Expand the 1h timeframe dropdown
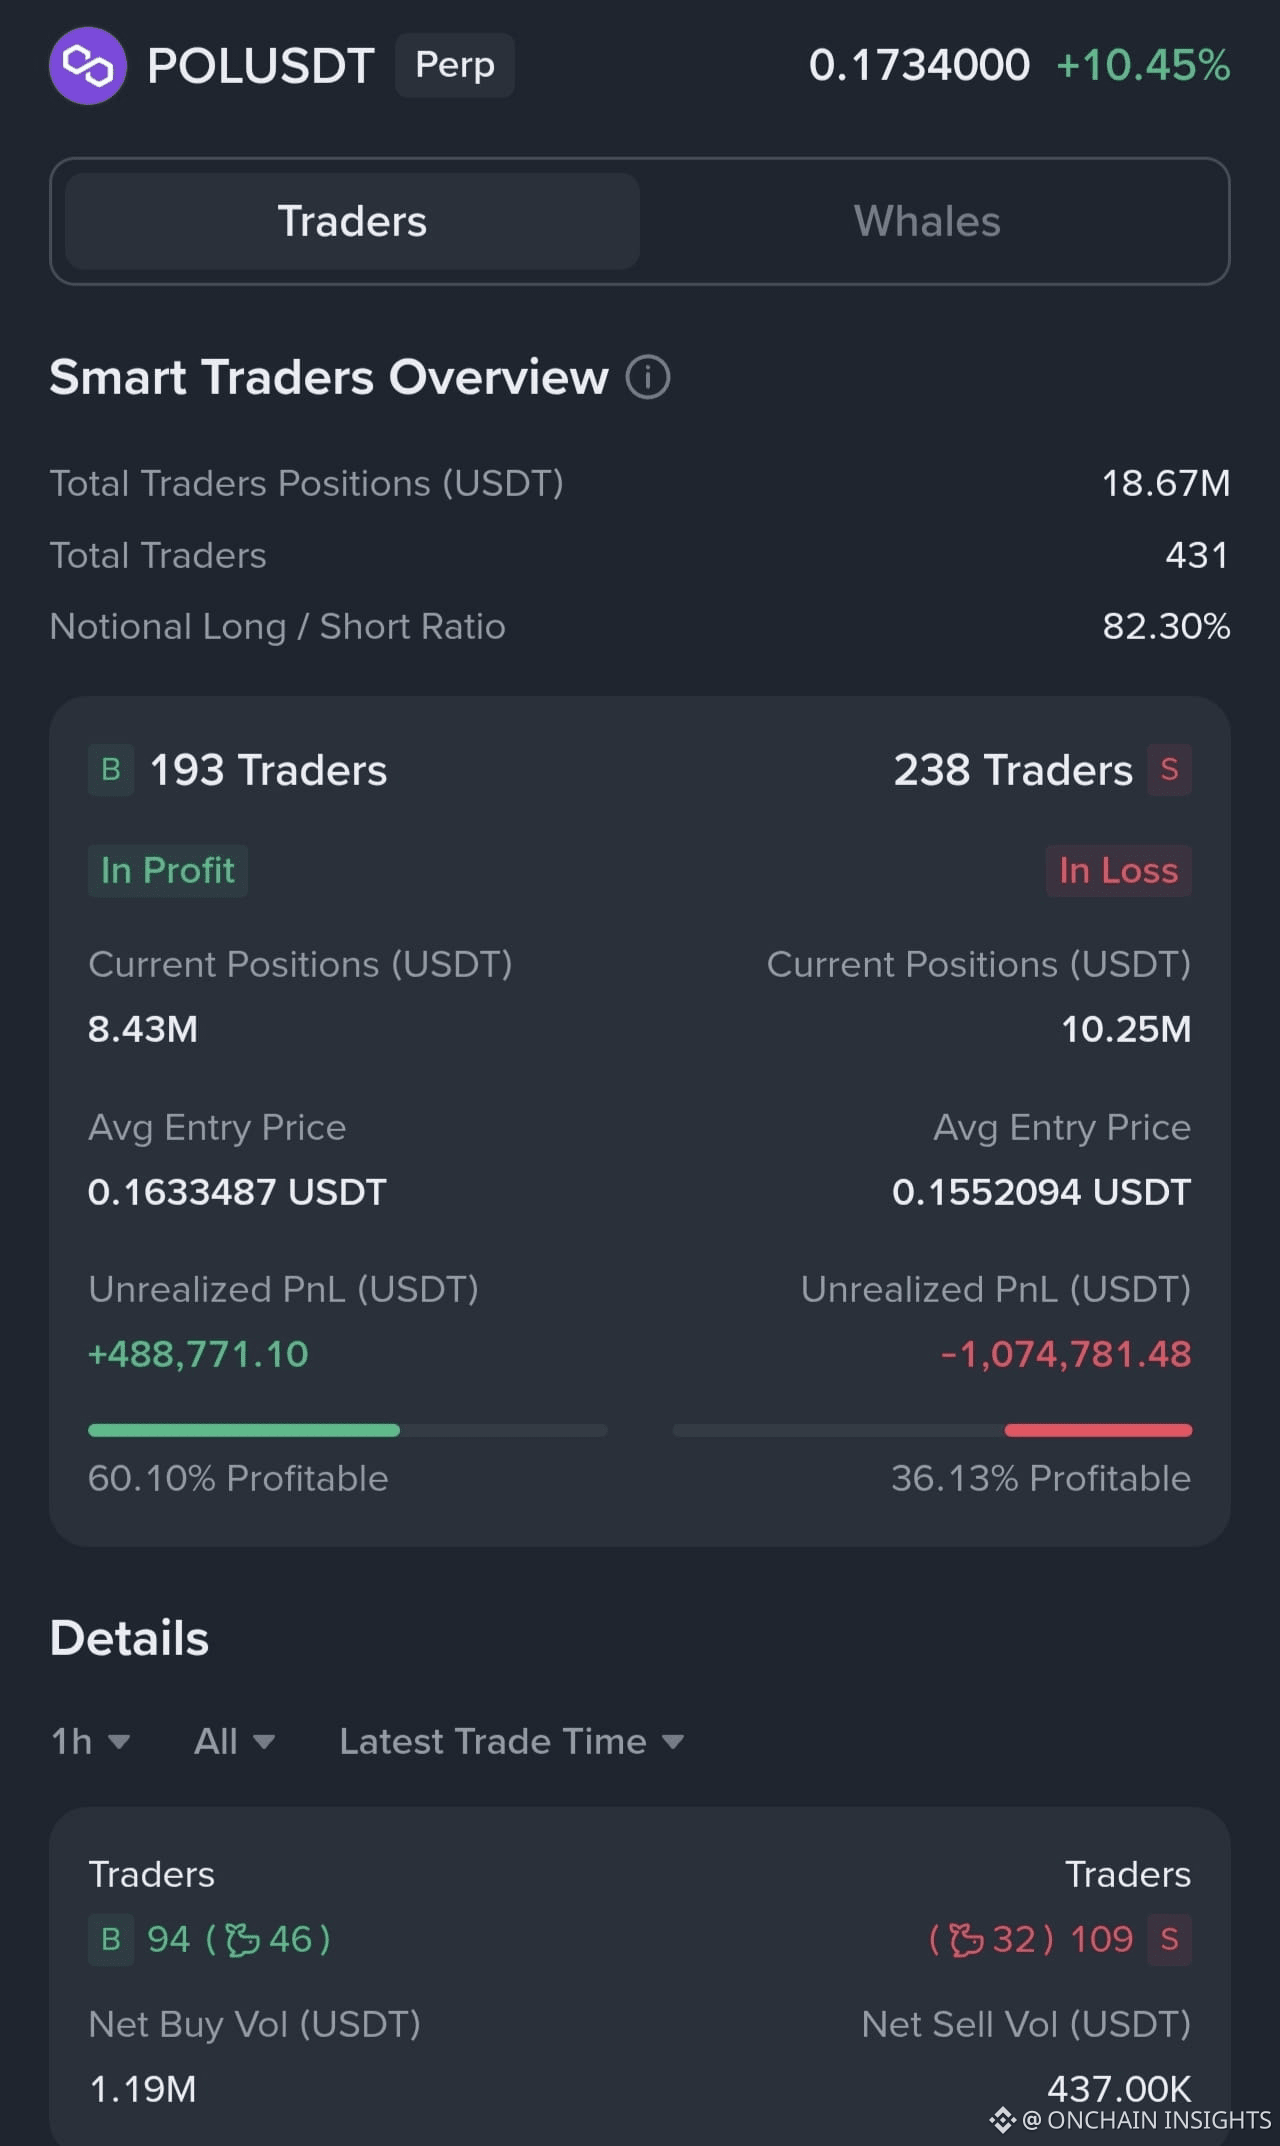The height and width of the screenshot is (2146, 1280). 91,1742
